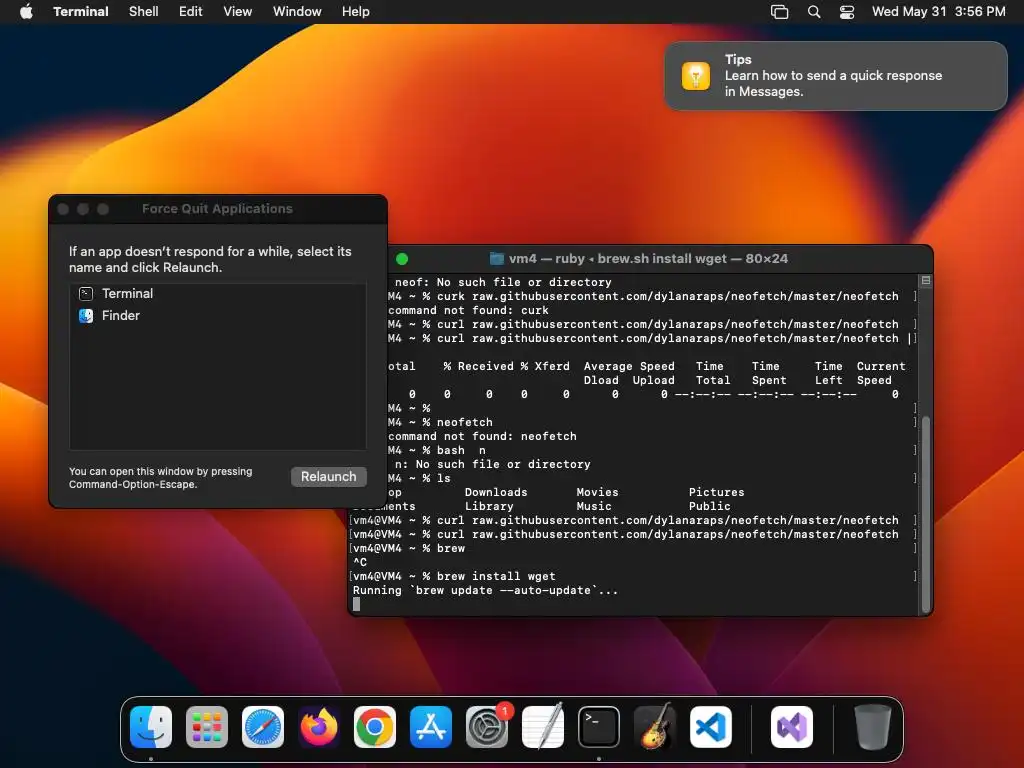Image resolution: width=1024 pixels, height=768 pixels.
Task: Click the 'Running brew update' output line
Action: tap(485, 590)
